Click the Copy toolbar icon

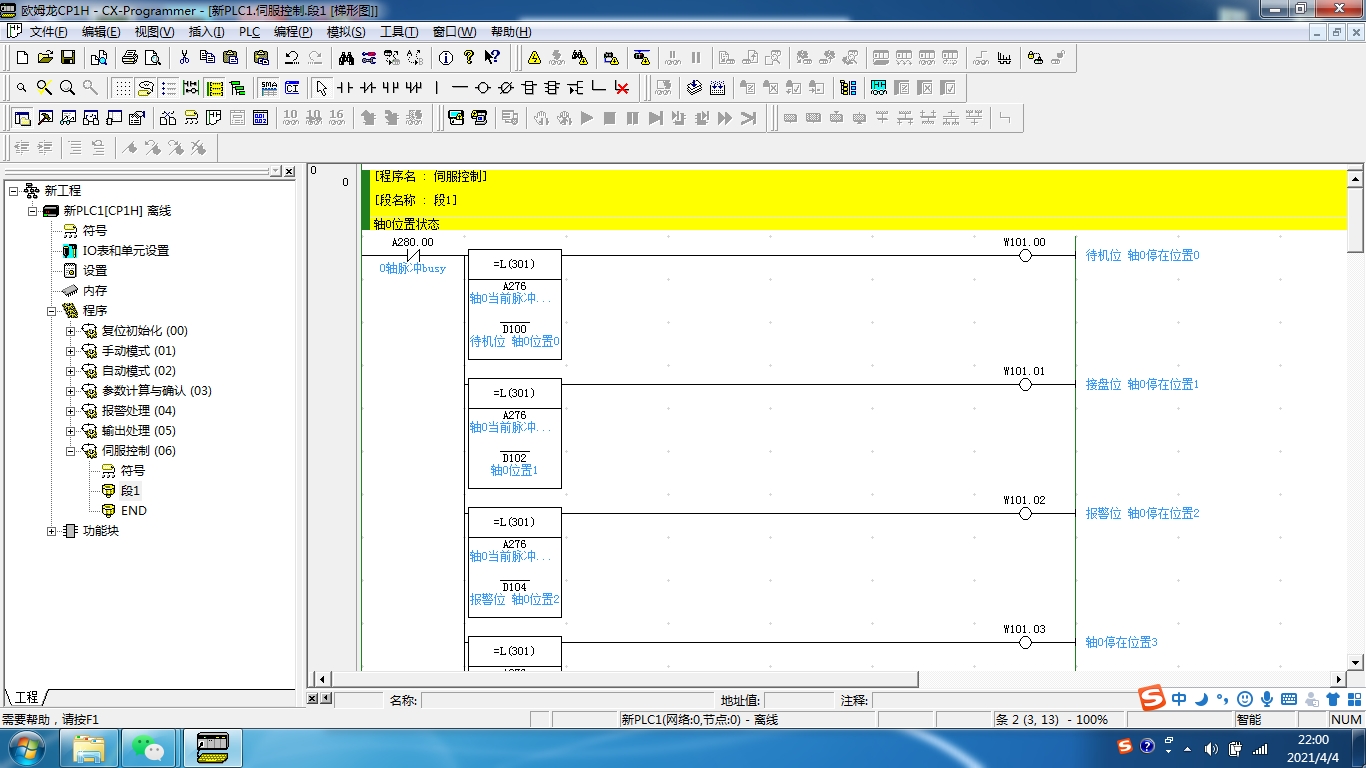(x=207, y=58)
